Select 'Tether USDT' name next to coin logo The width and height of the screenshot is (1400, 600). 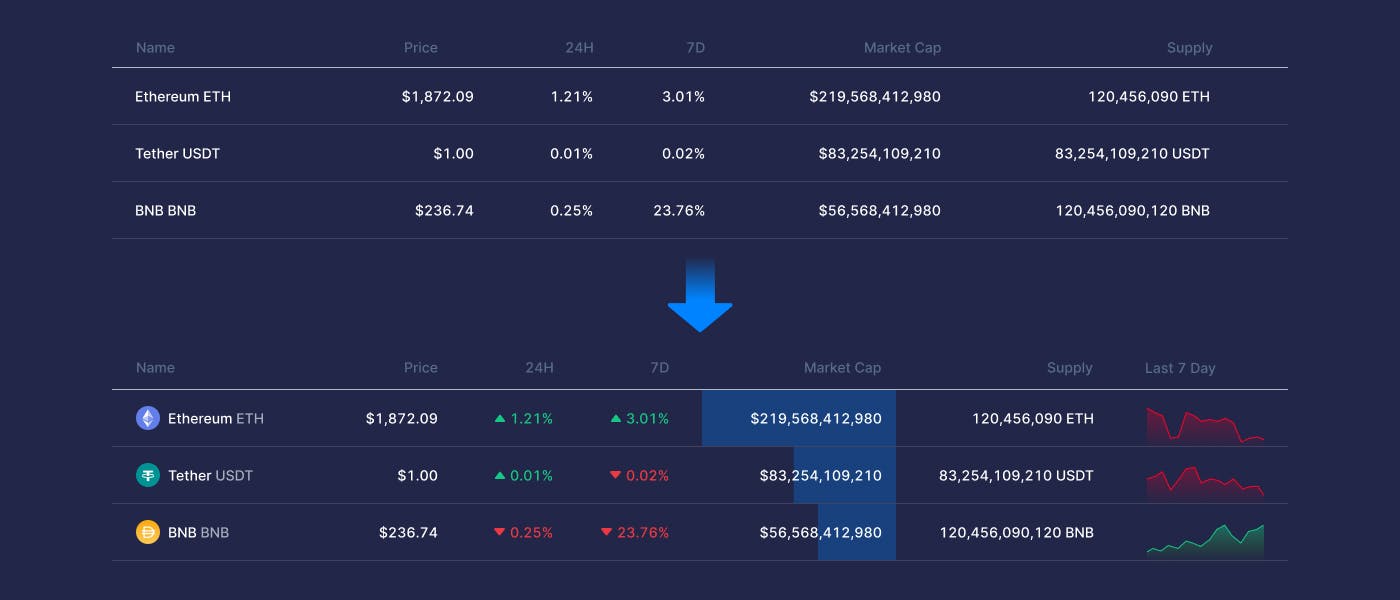pyautogui.click(x=210, y=476)
